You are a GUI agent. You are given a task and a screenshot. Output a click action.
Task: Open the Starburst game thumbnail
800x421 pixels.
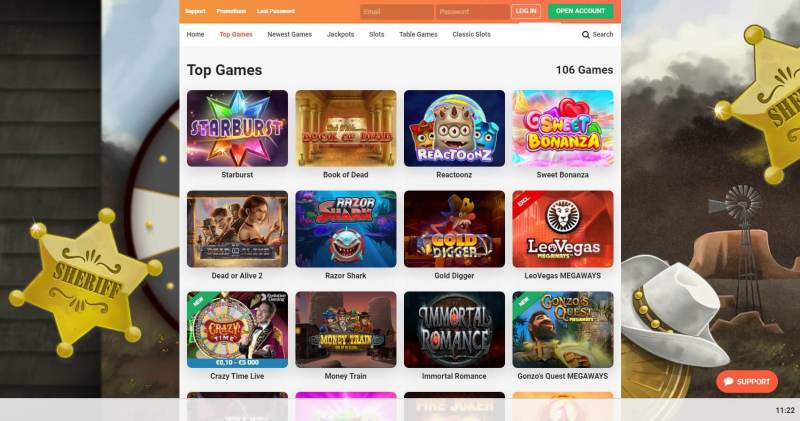[x=237, y=129]
